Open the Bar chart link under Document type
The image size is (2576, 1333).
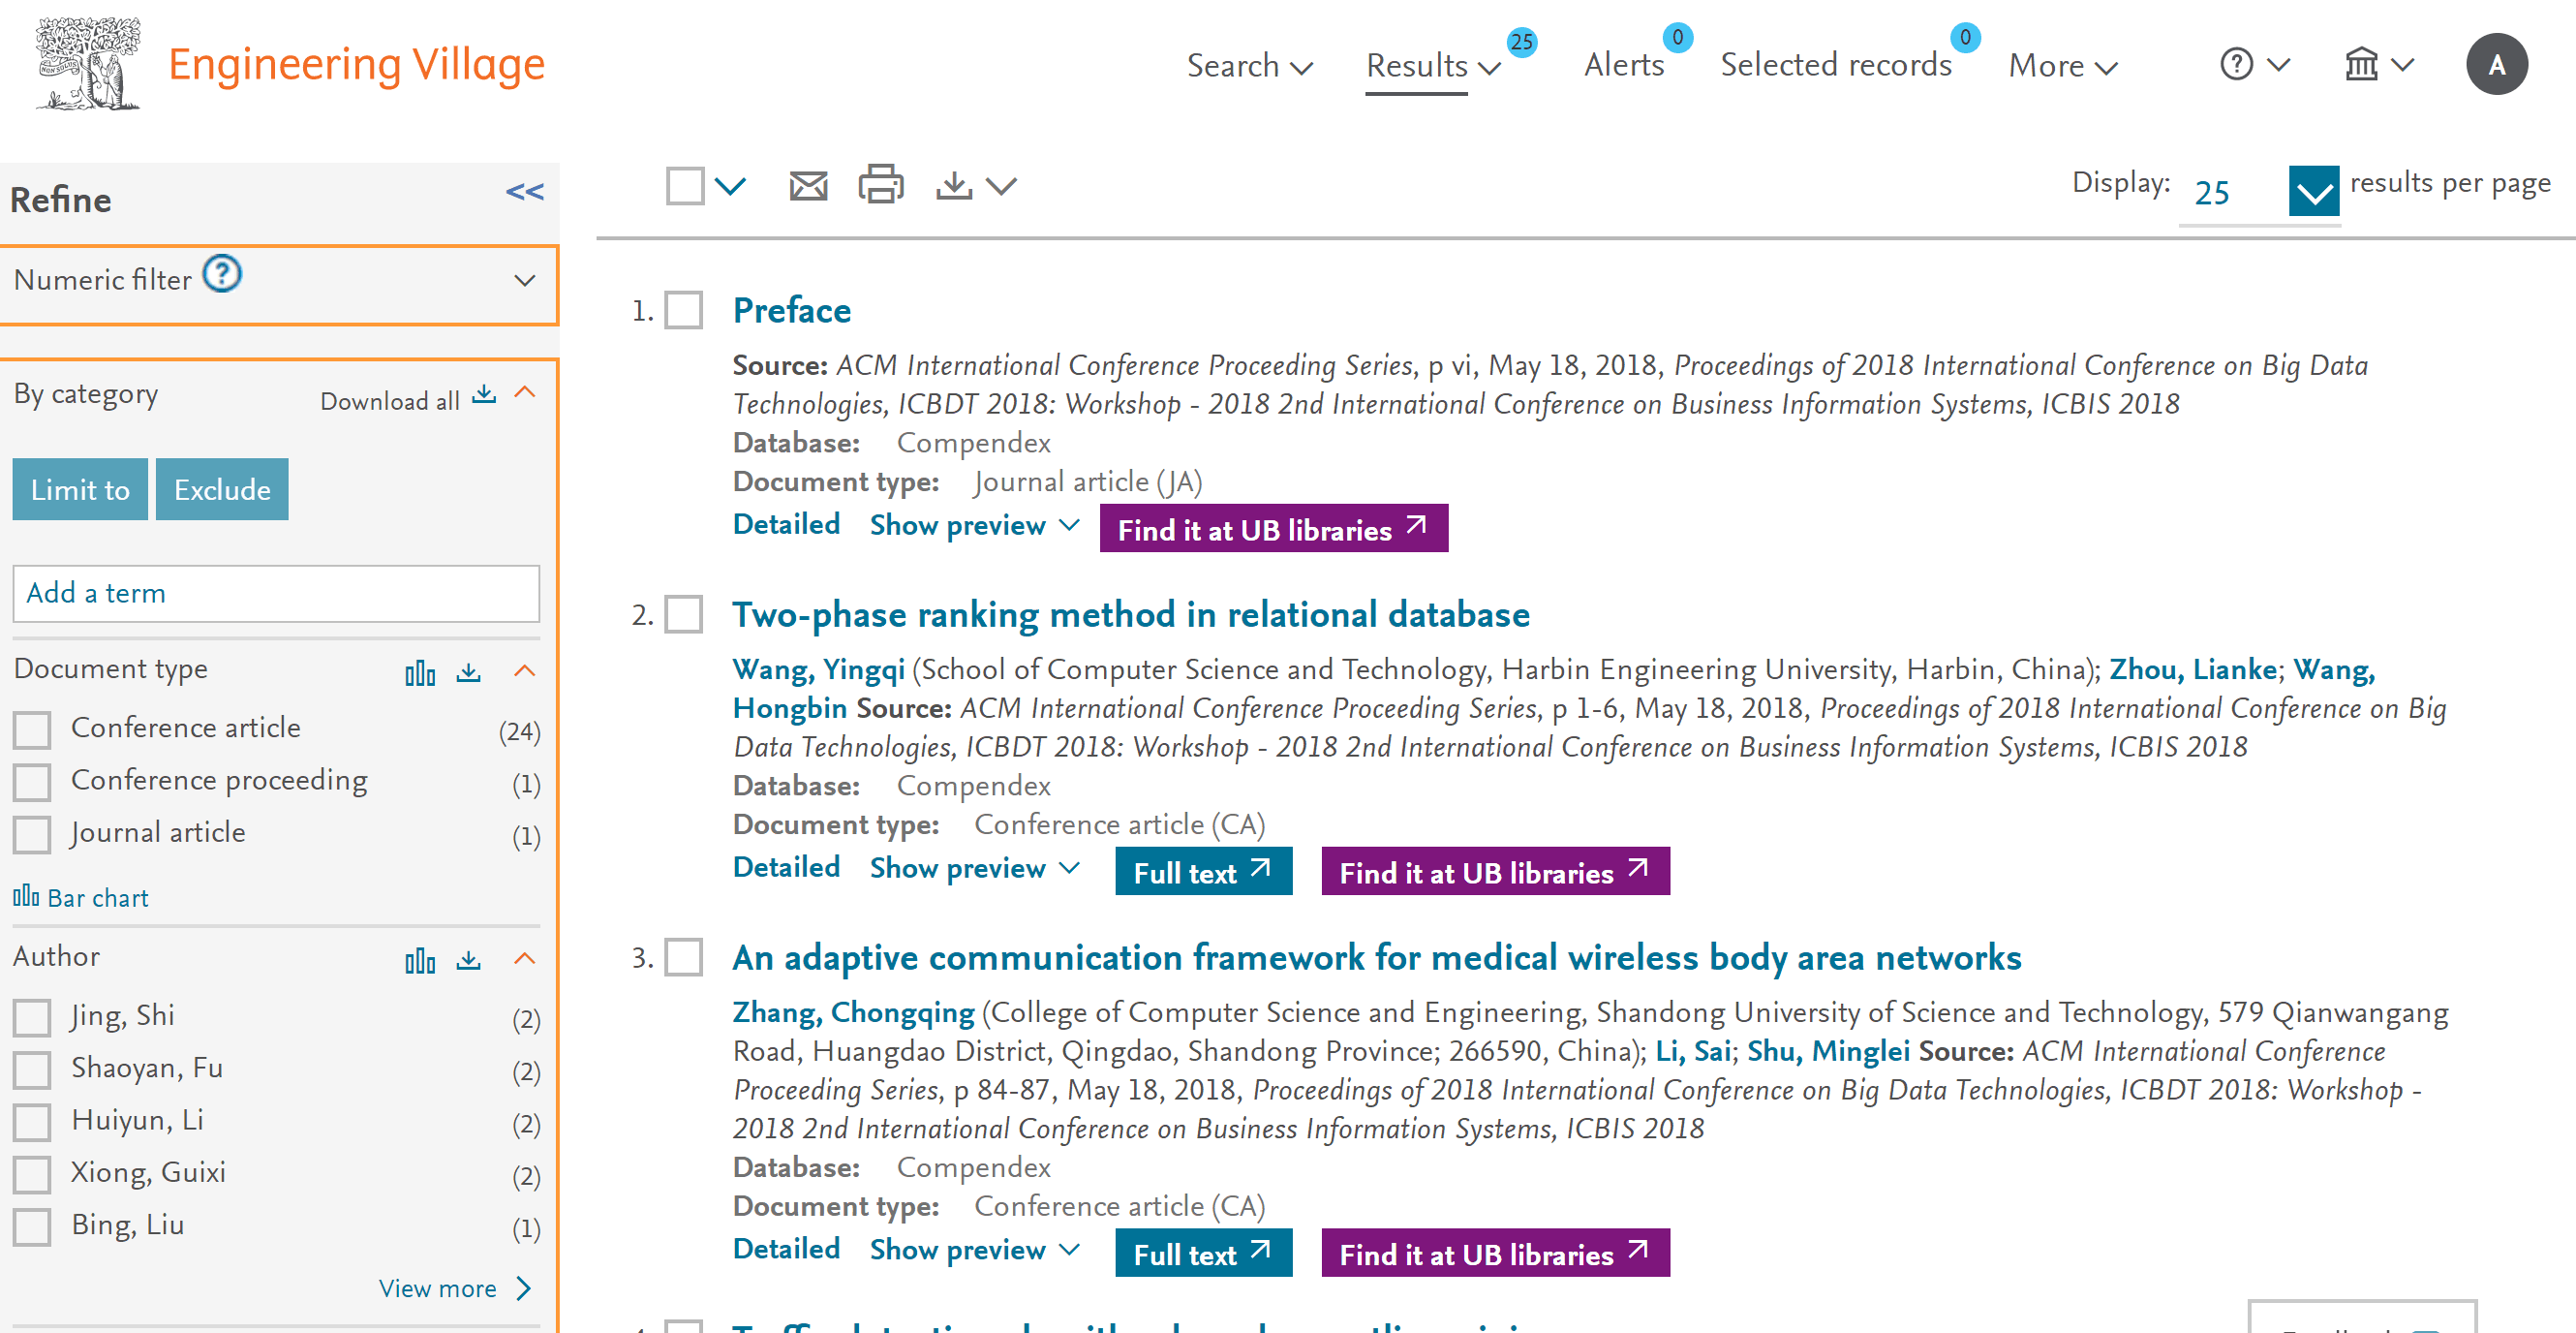(81, 897)
